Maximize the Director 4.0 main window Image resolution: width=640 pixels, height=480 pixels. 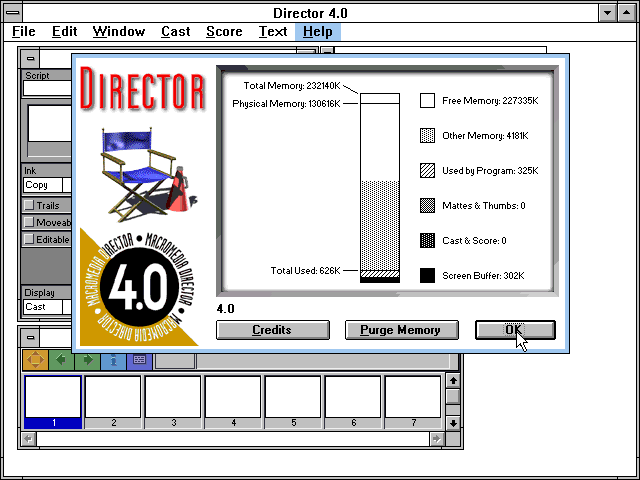[x=627, y=13]
